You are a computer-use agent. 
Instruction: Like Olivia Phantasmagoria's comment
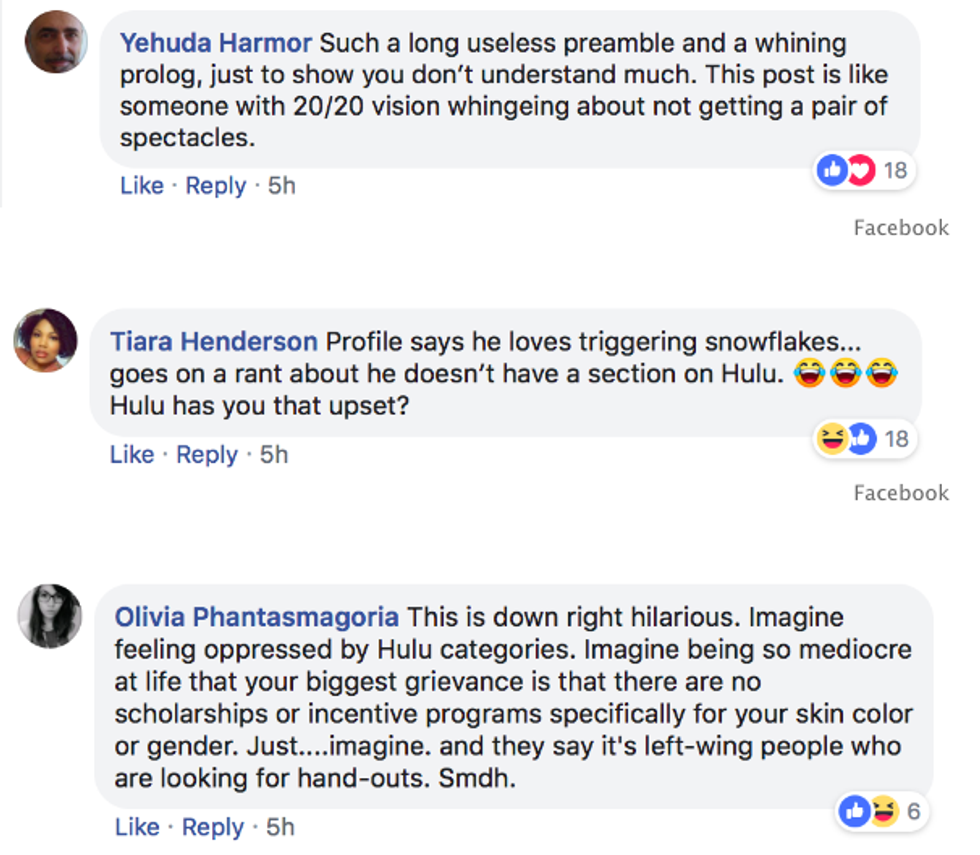(x=137, y=827)
